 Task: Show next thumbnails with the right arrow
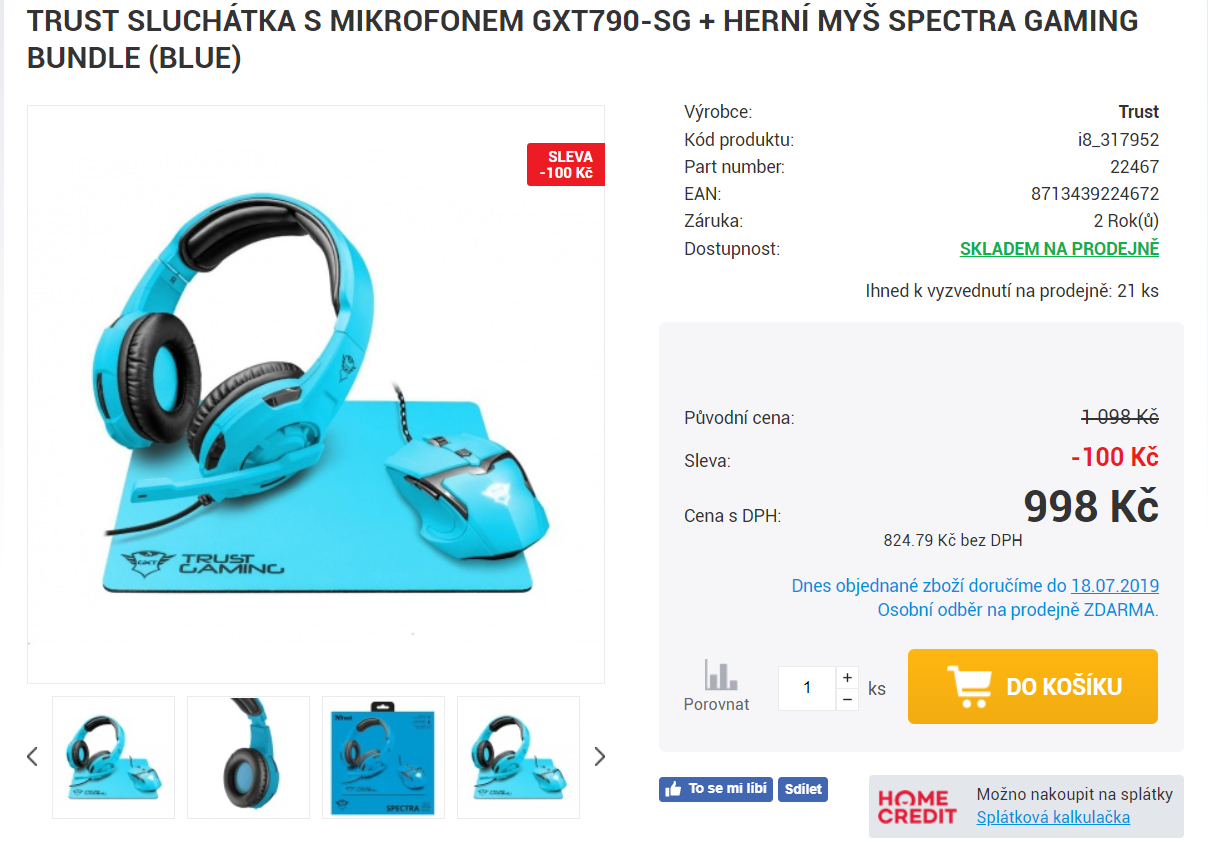(600, 756)
